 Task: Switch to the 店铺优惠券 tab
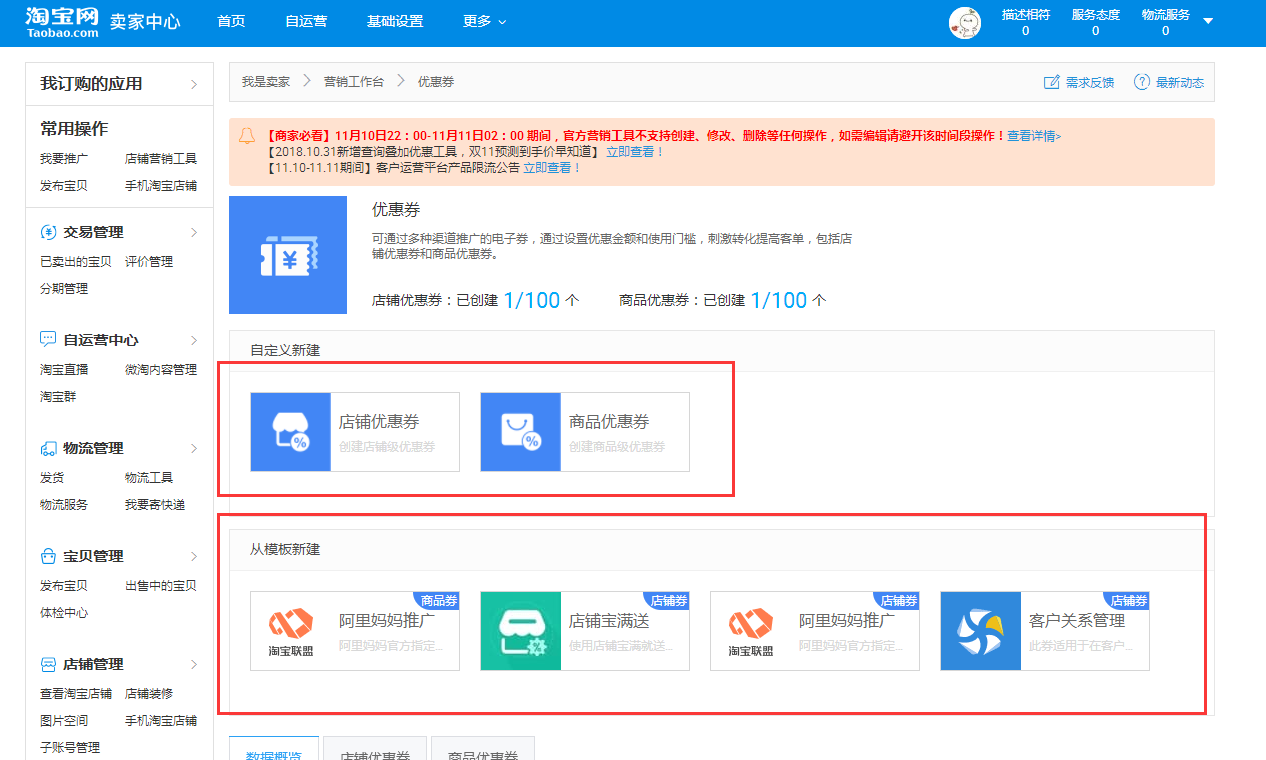click(375, 749)
